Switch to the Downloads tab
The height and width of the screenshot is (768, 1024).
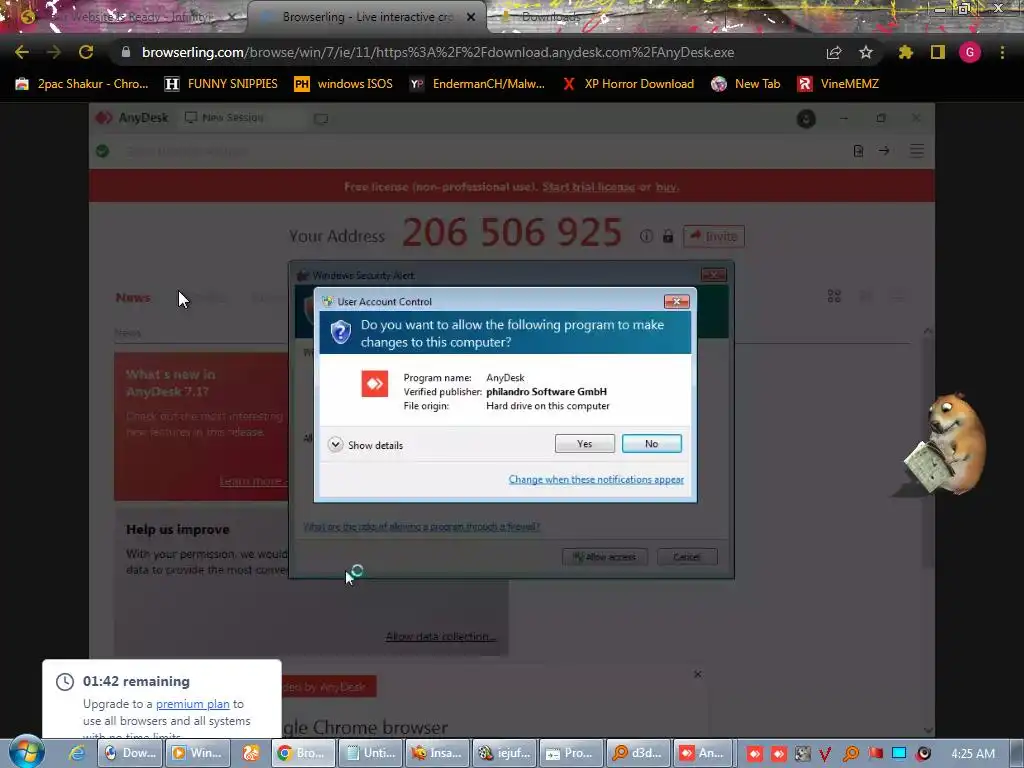[549, 17]
